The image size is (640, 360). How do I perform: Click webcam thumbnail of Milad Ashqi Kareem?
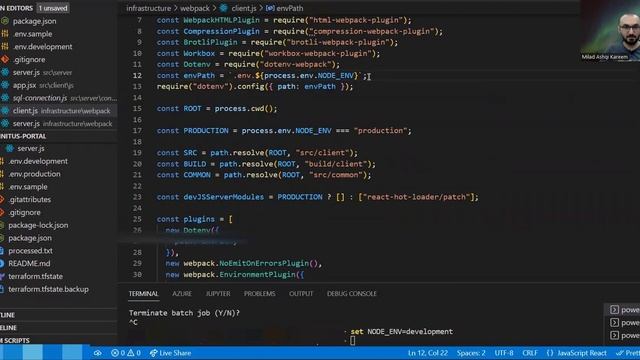[610, 31]
